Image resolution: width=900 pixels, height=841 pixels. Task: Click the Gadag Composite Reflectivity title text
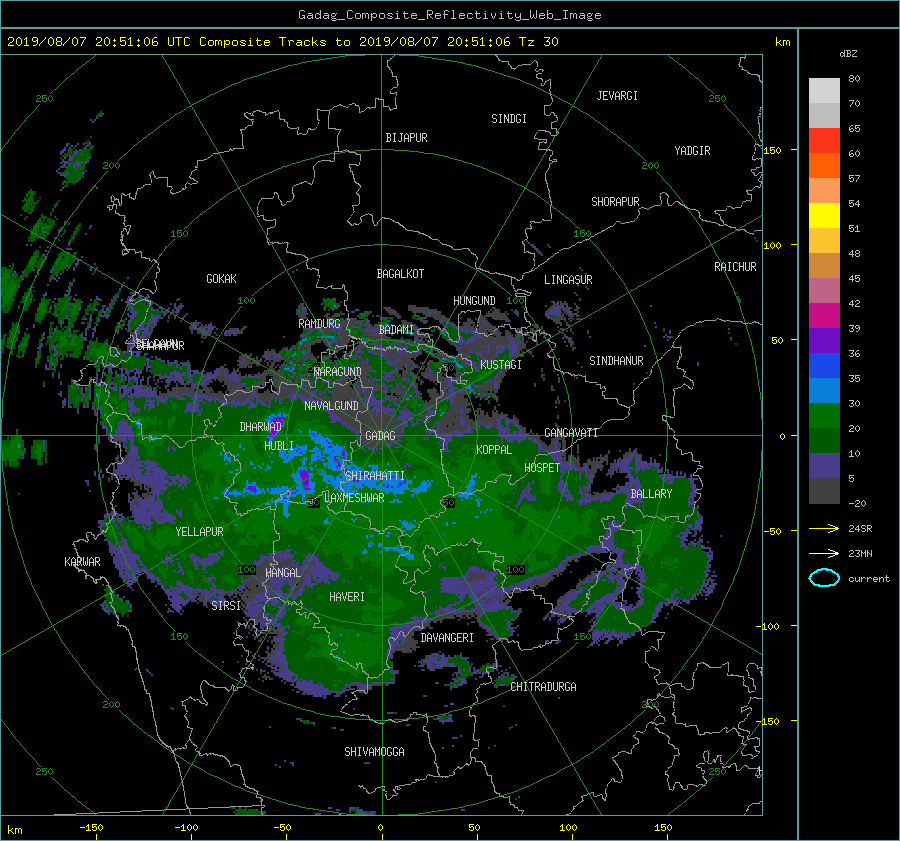tap(449, 15)
